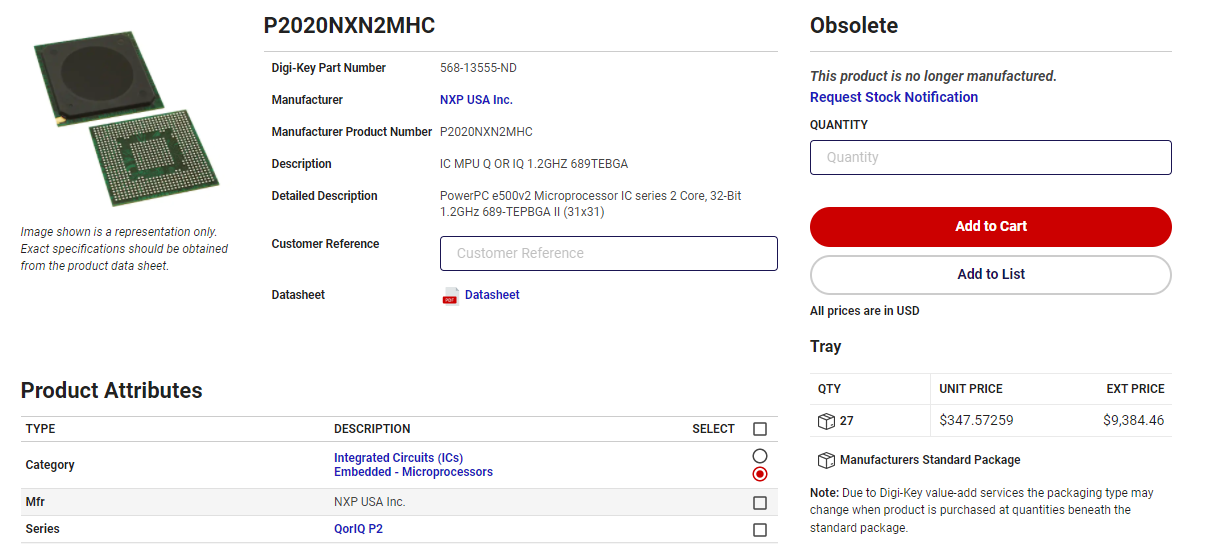Open the QorIQ P2 series link

[x=358, y=529]
